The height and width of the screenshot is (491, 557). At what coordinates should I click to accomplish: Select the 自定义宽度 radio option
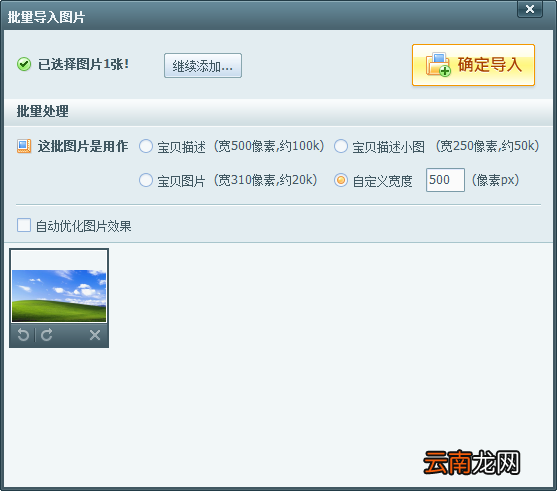(341, 180)
